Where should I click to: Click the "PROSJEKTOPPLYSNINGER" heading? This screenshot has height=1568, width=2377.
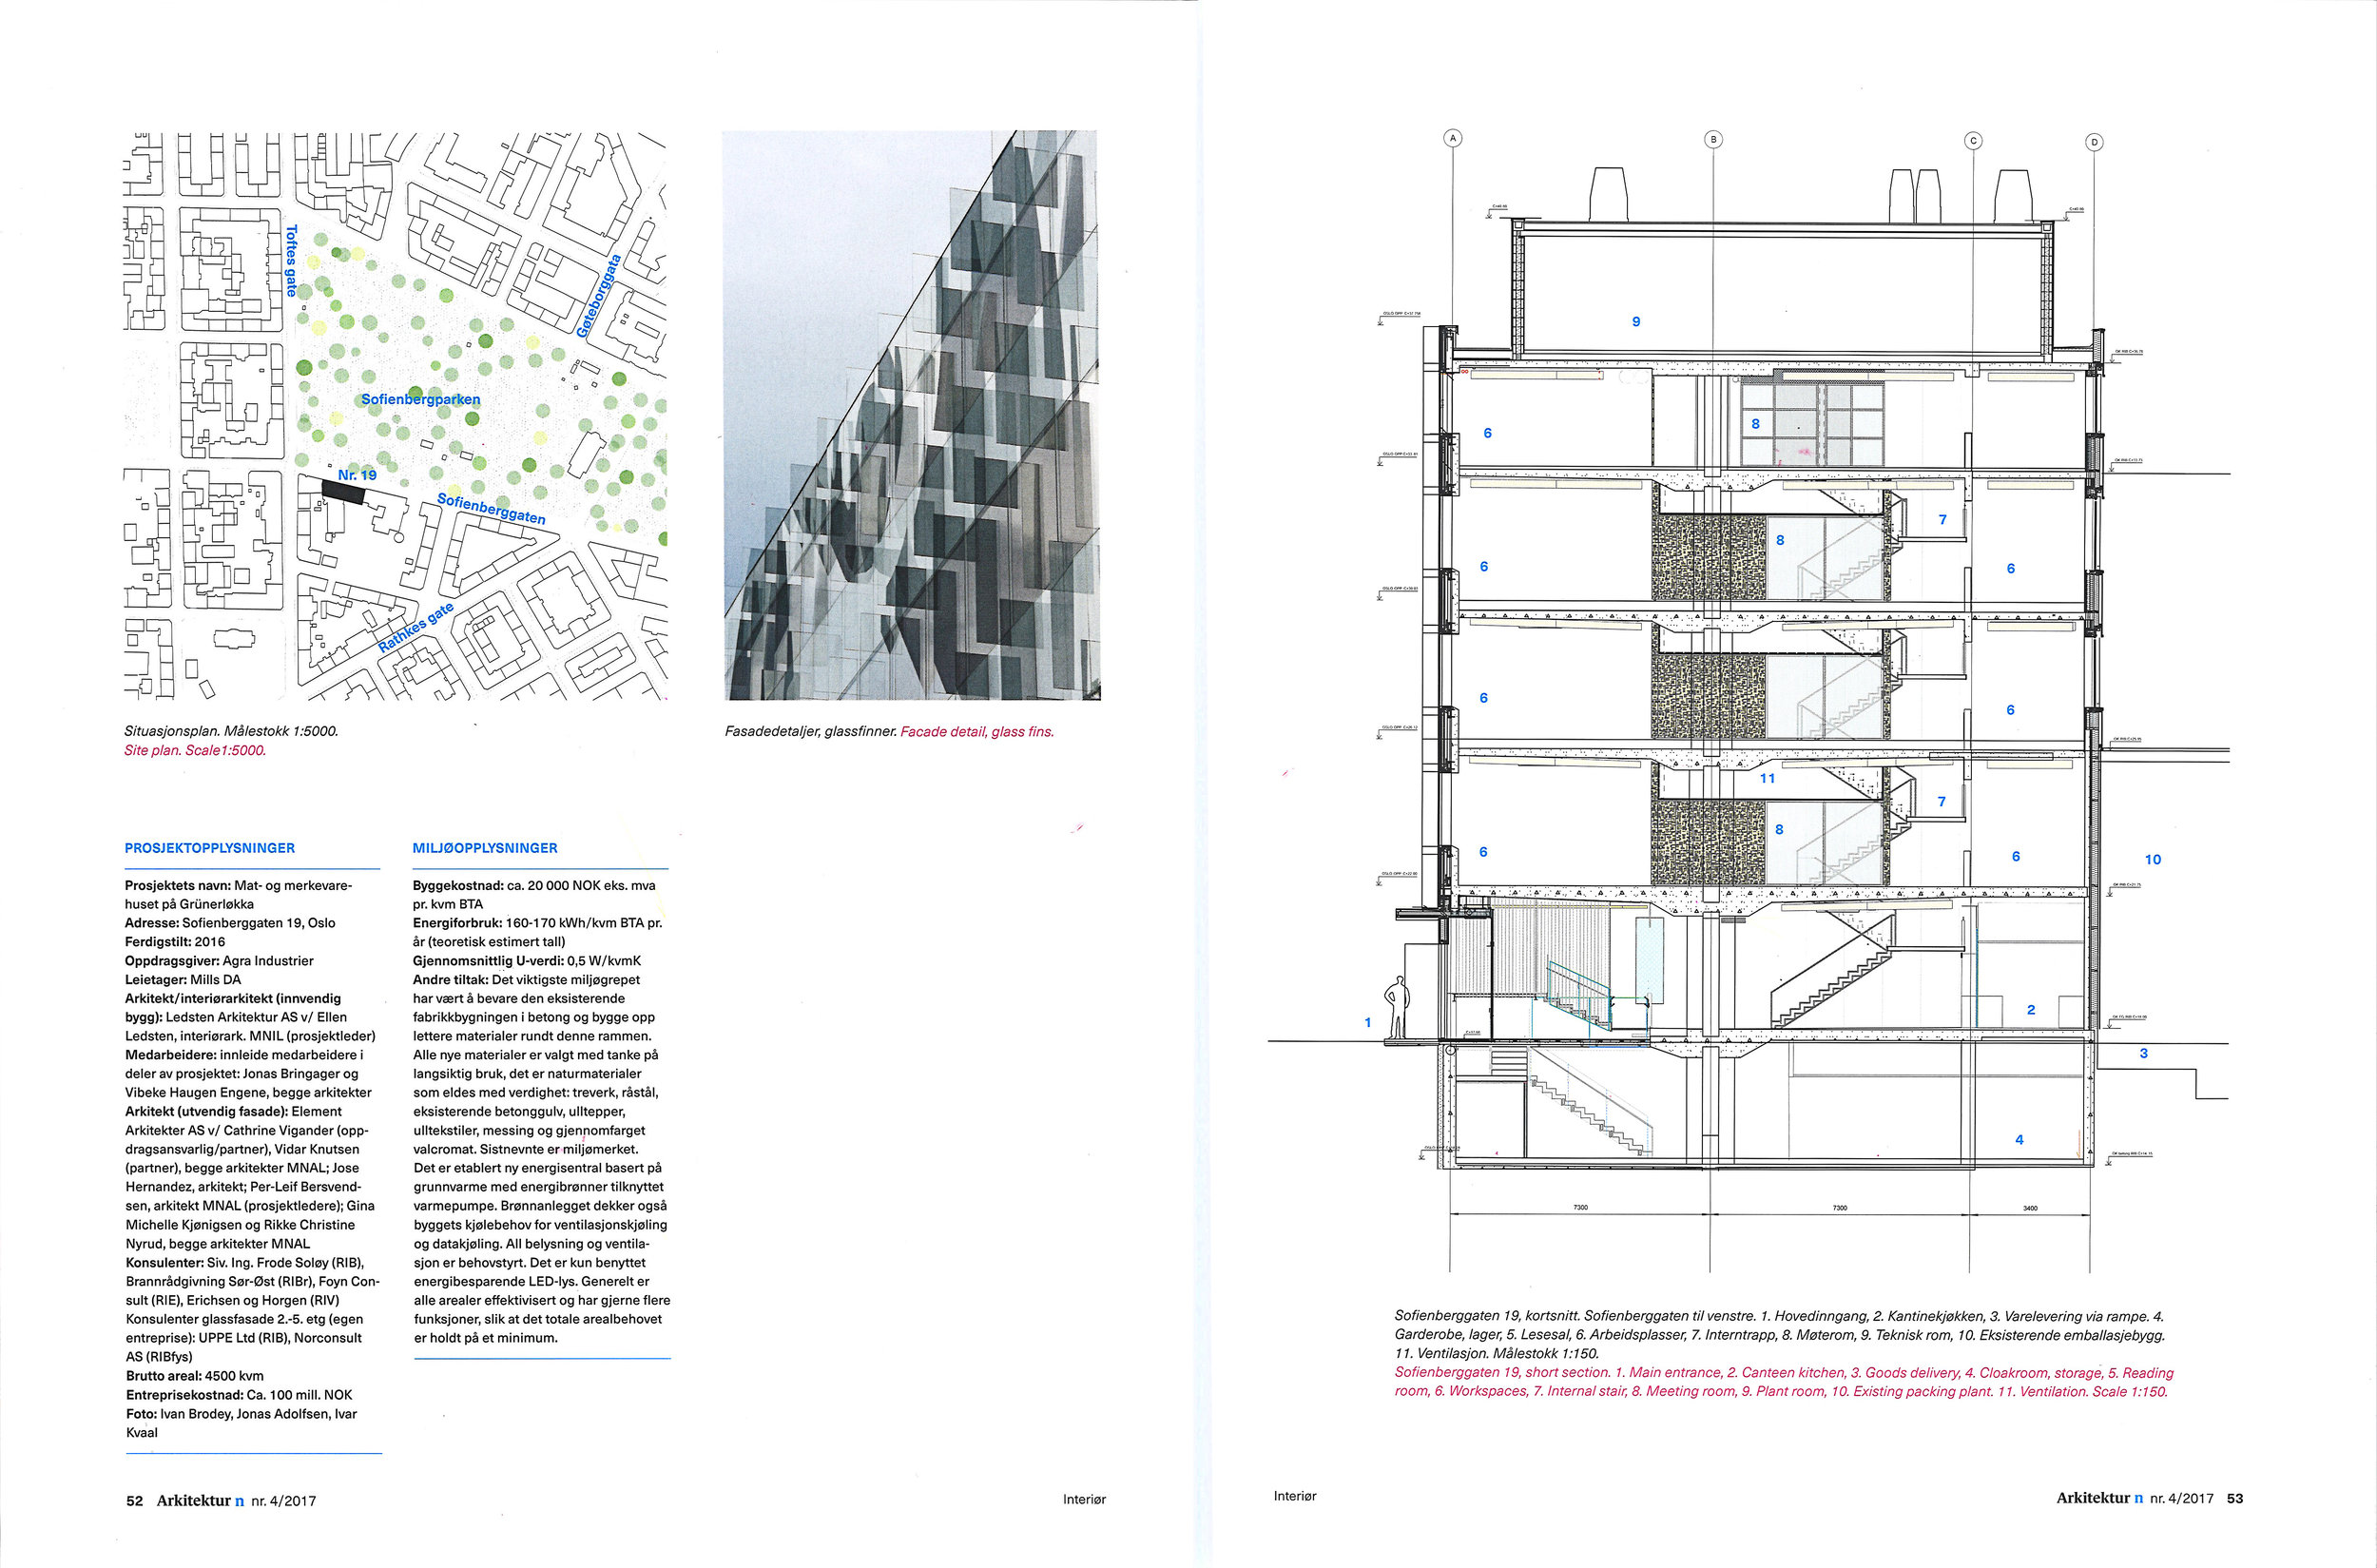[x=210, y=848]
